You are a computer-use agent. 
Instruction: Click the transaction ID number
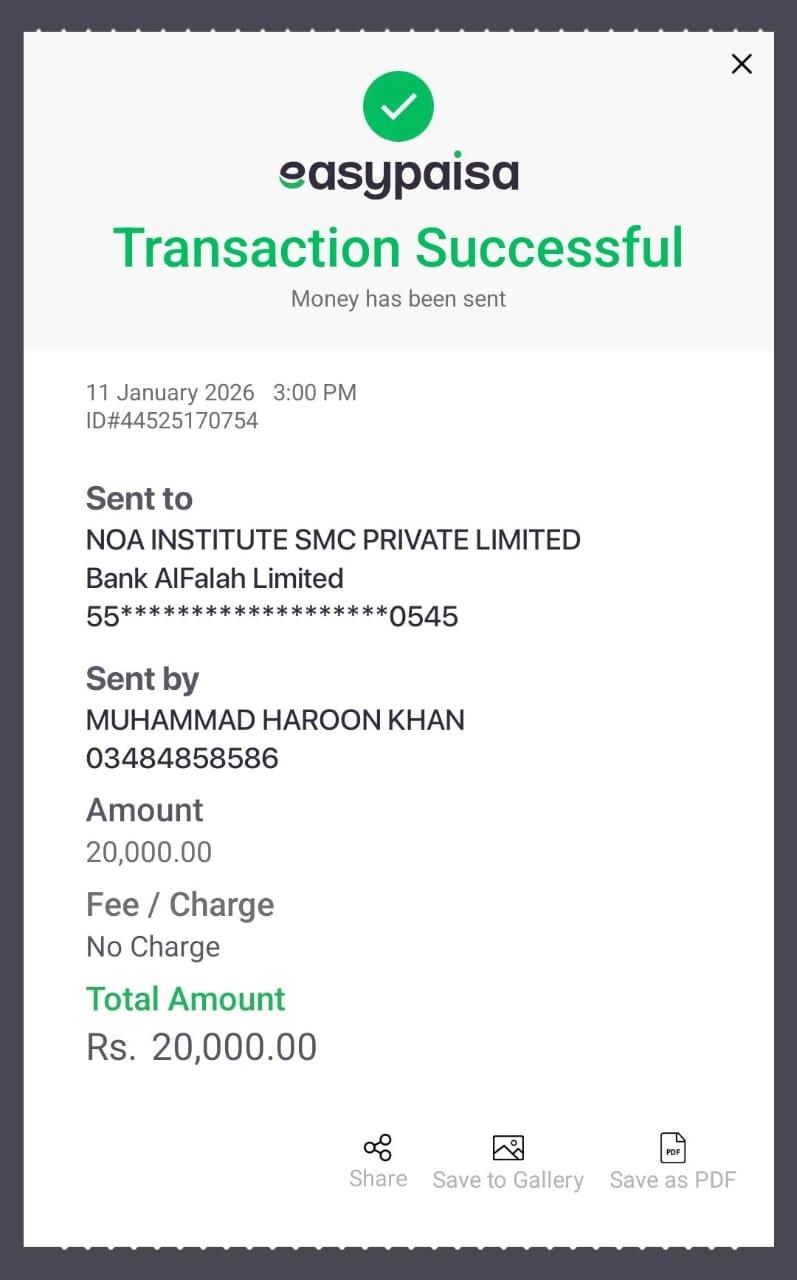[x=172, y=421]
